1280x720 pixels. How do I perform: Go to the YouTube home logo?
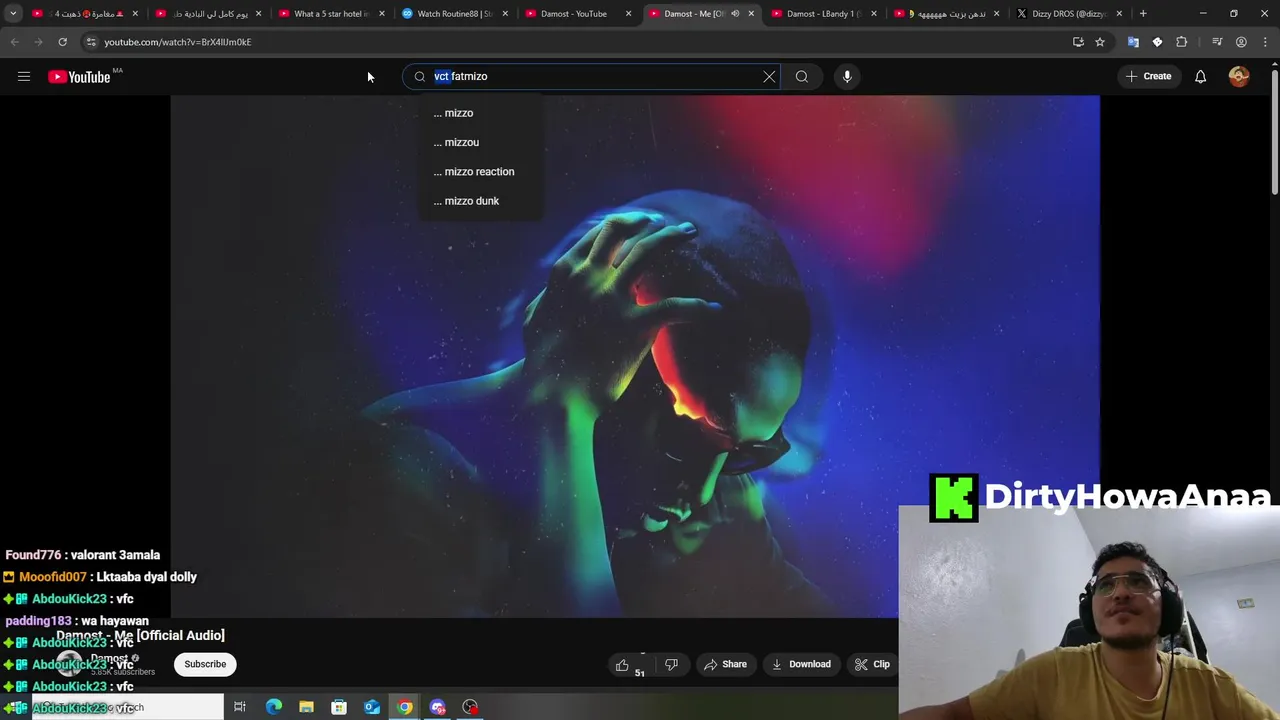point(79,77)
